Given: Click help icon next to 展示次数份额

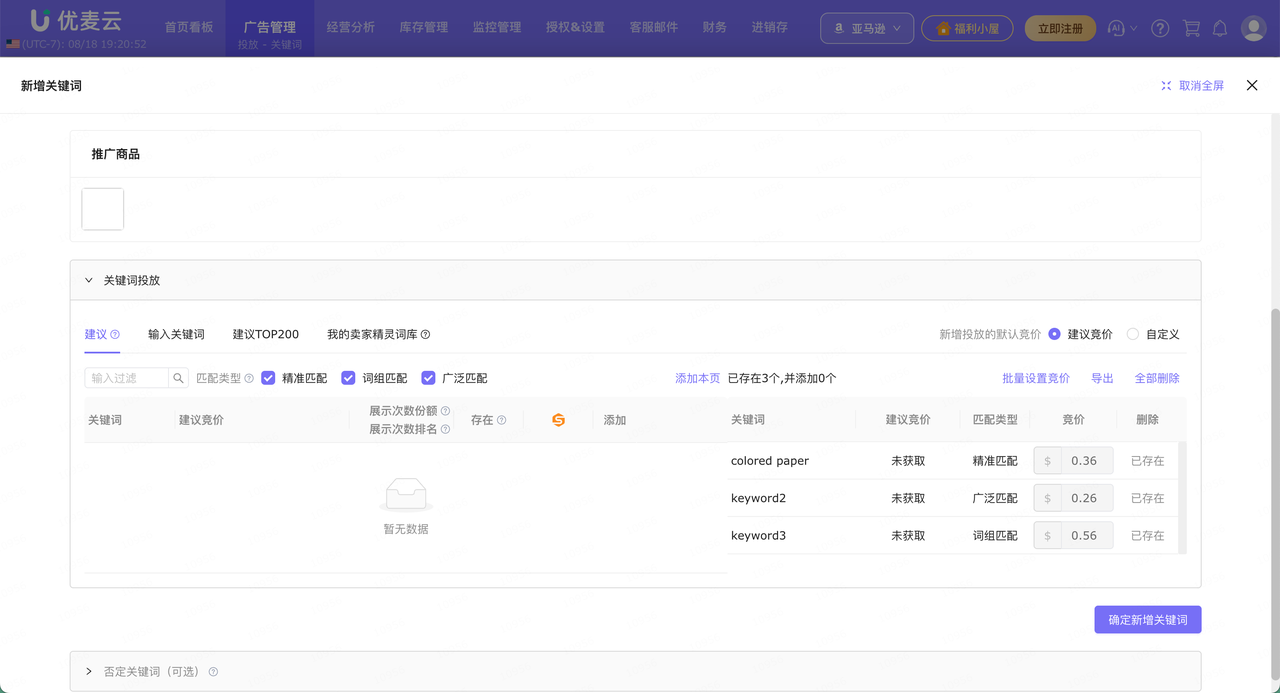Looking at the screenshot, I should [x=445, y=411].
